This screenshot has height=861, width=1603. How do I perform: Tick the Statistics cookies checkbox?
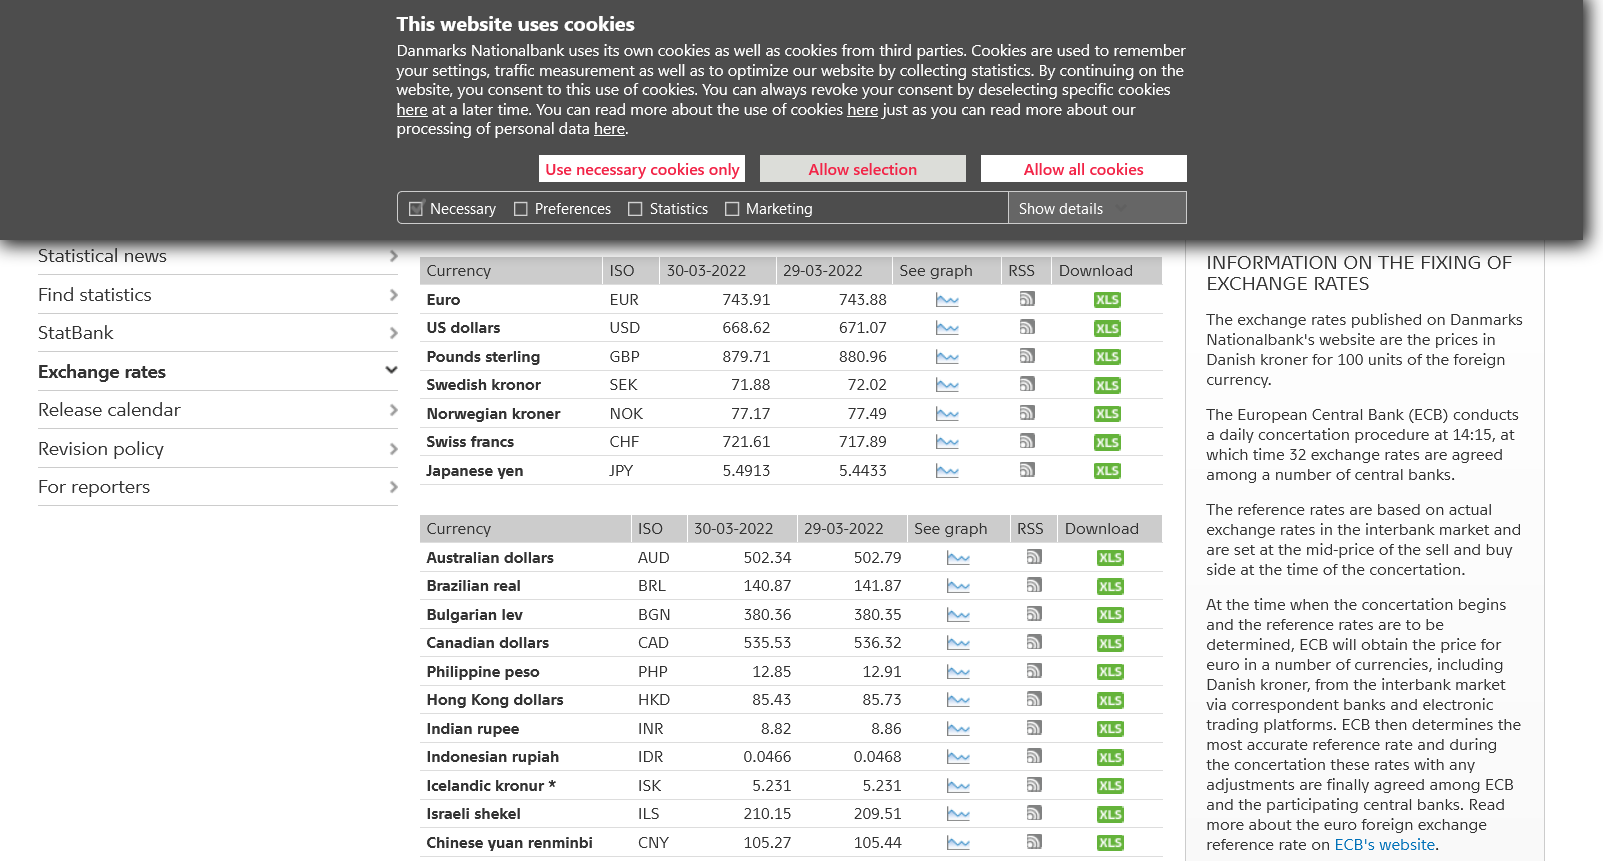tap(635, 209)
